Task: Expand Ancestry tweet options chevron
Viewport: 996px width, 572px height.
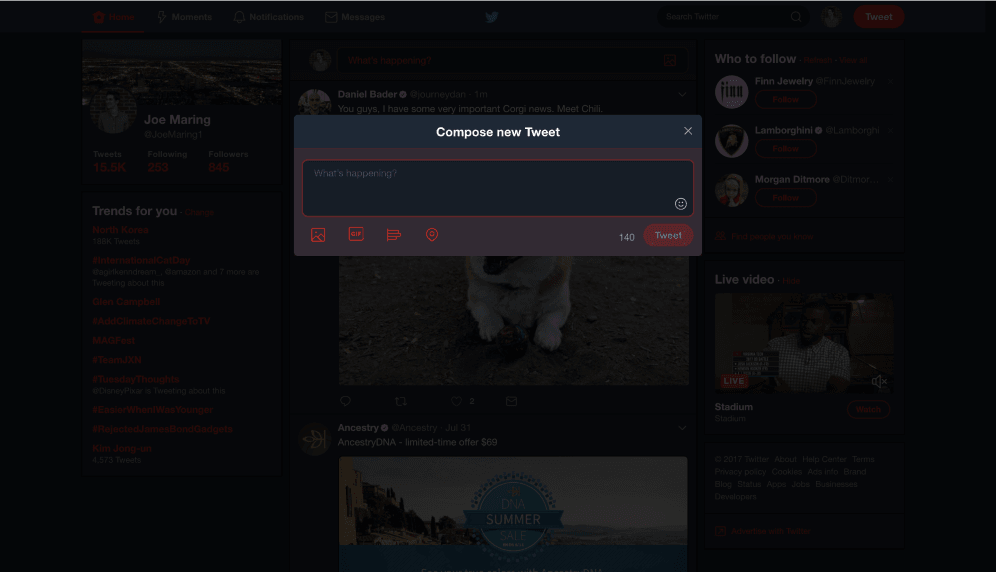Action: pyautogui.click(x=682, y=428)
